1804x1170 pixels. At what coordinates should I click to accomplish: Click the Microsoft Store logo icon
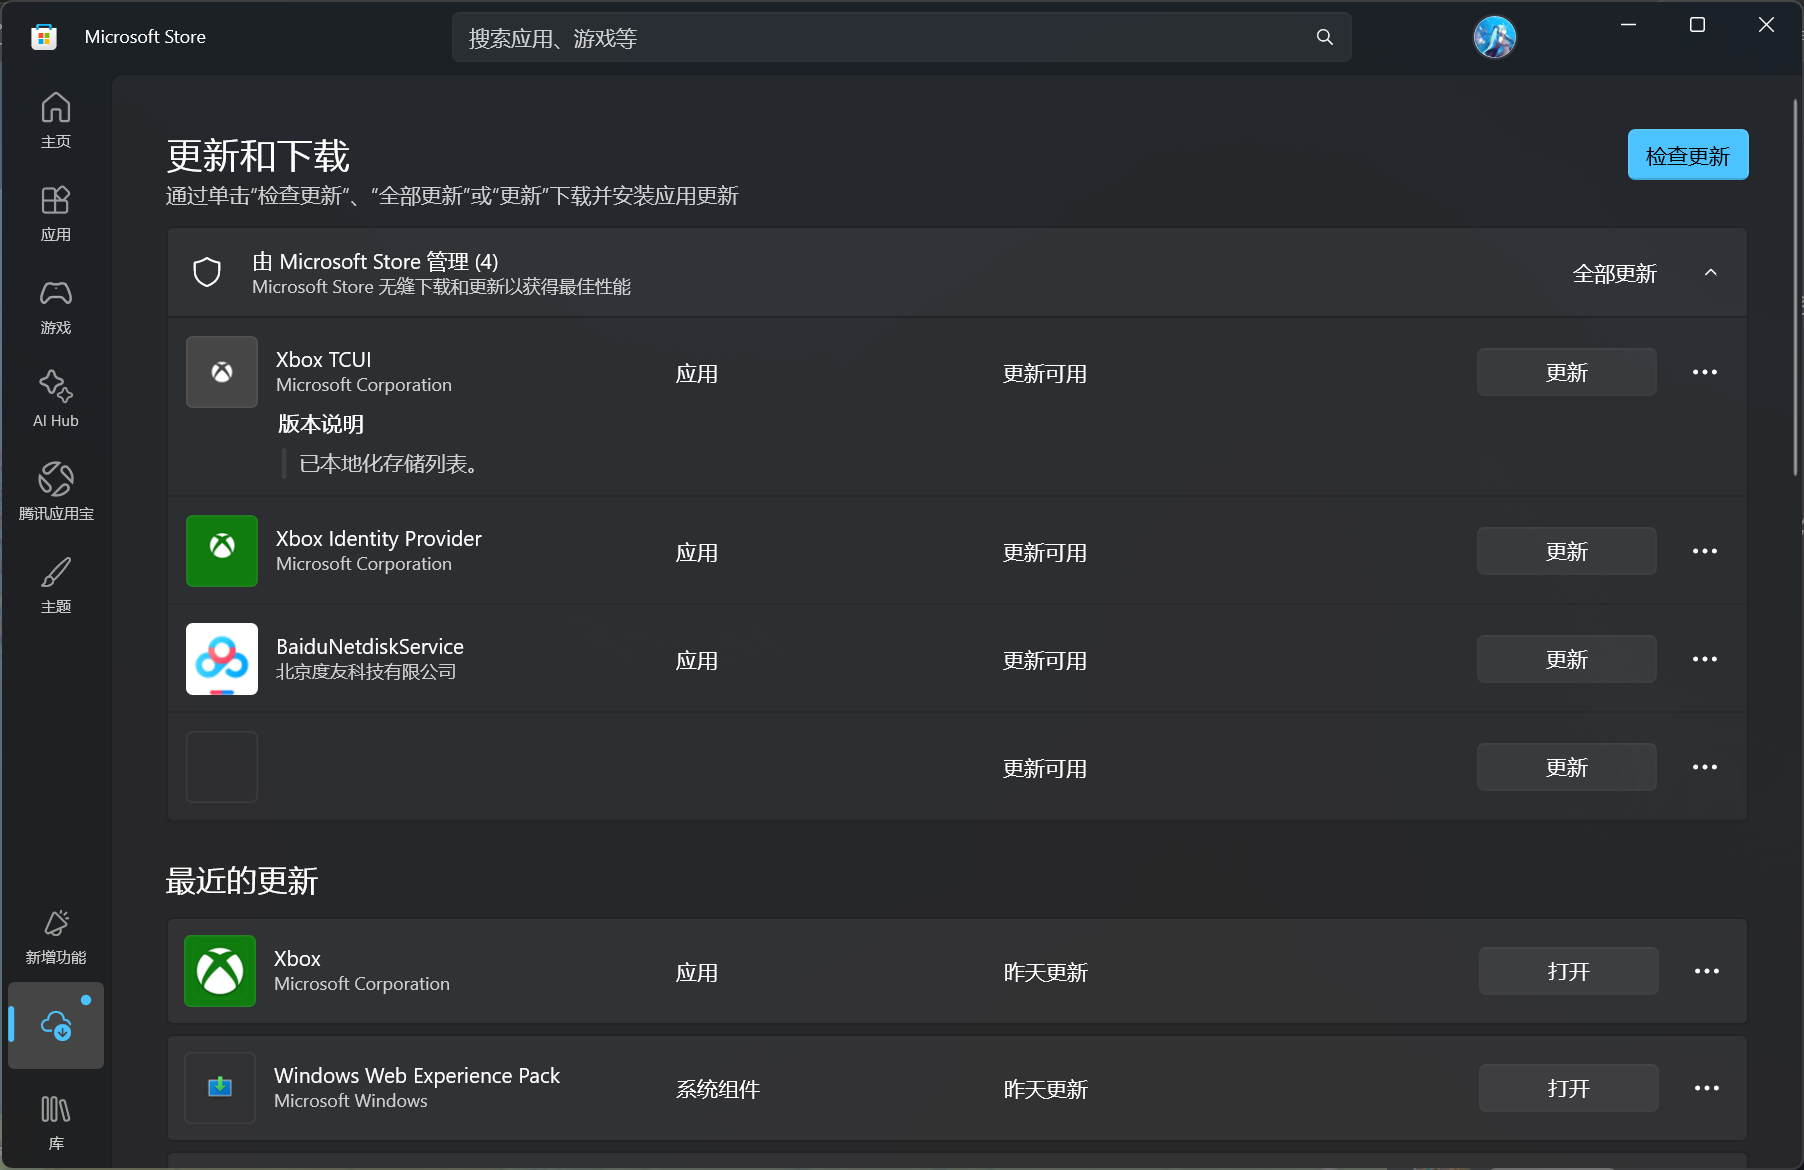coord(44,37)
